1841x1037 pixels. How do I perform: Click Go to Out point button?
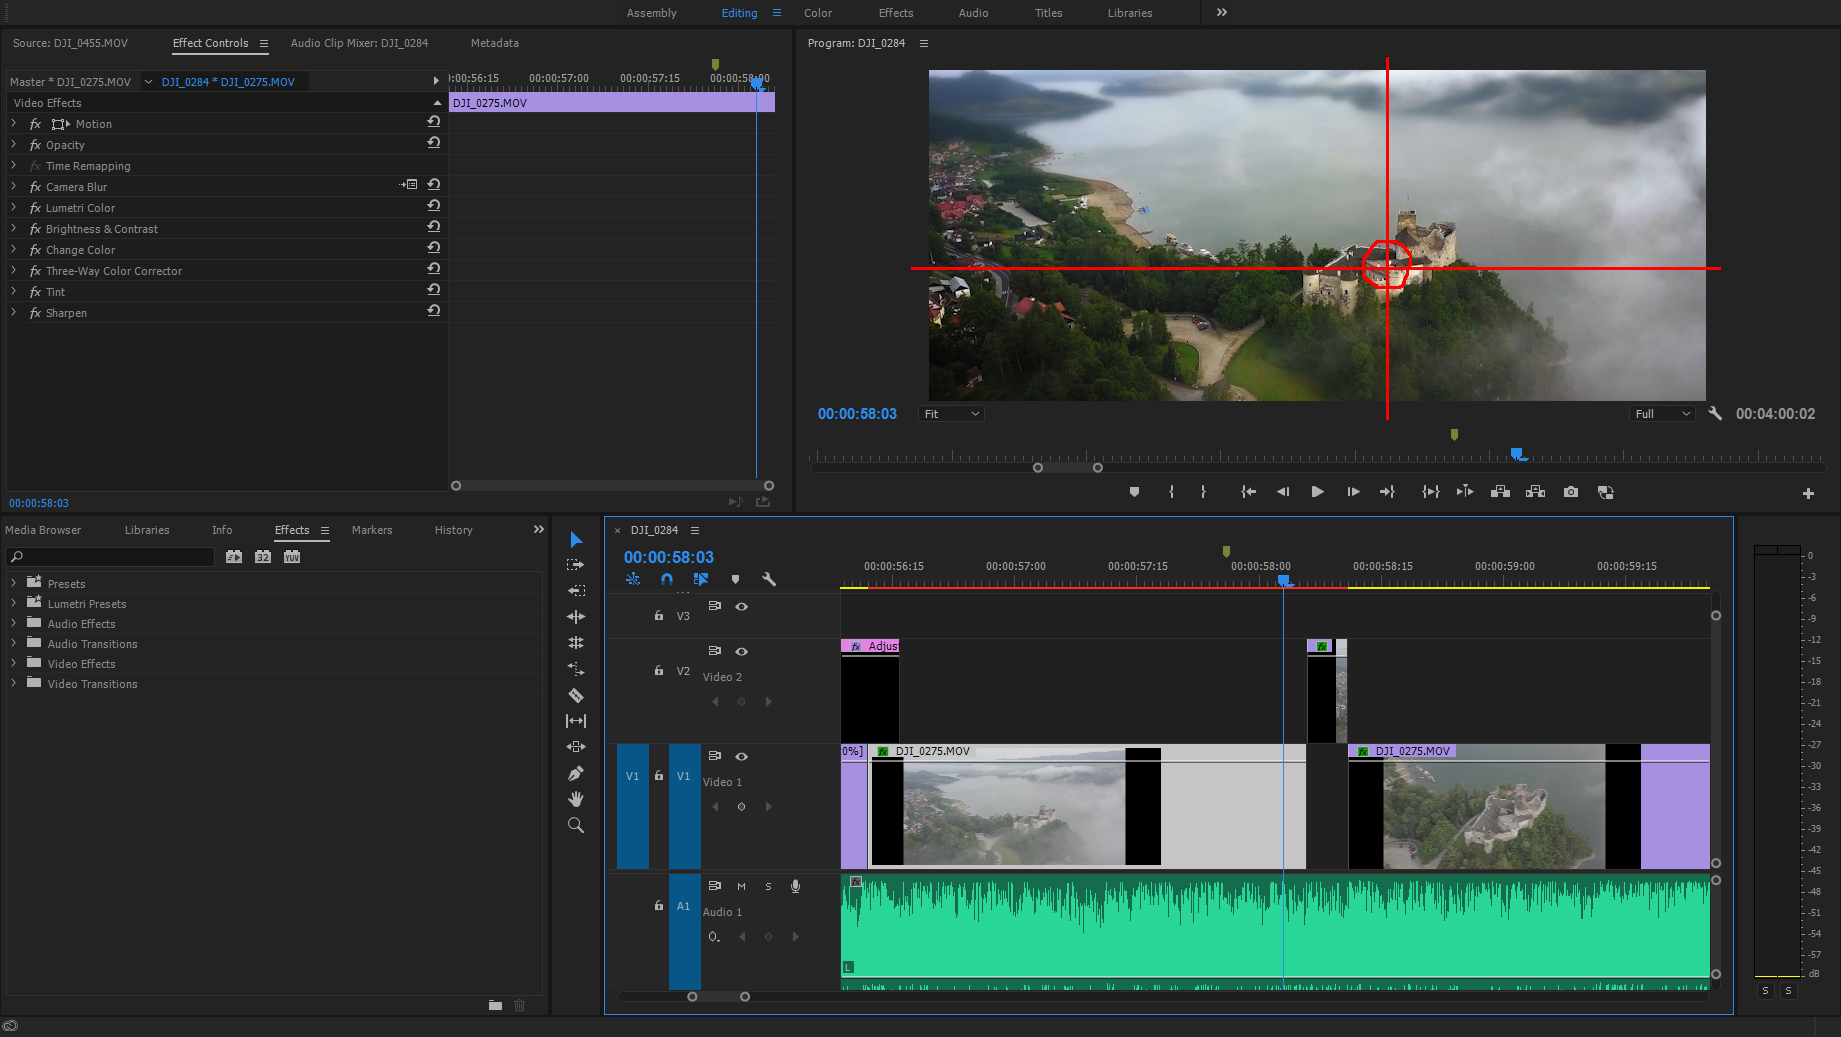1387,492
